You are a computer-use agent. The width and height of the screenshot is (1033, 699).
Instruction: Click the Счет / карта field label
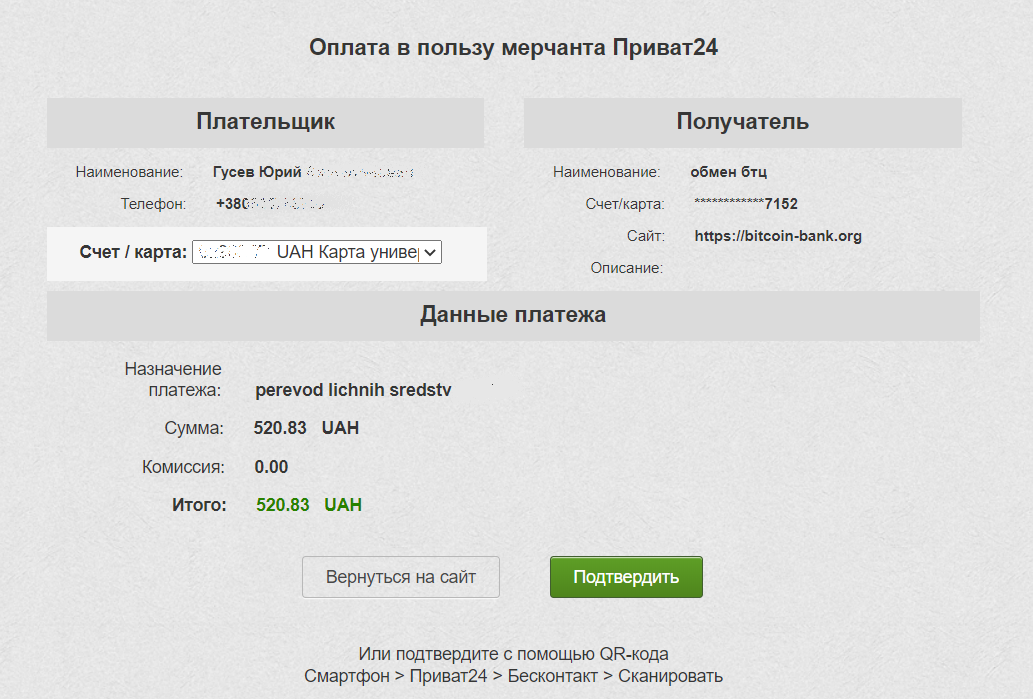point(133,253)
